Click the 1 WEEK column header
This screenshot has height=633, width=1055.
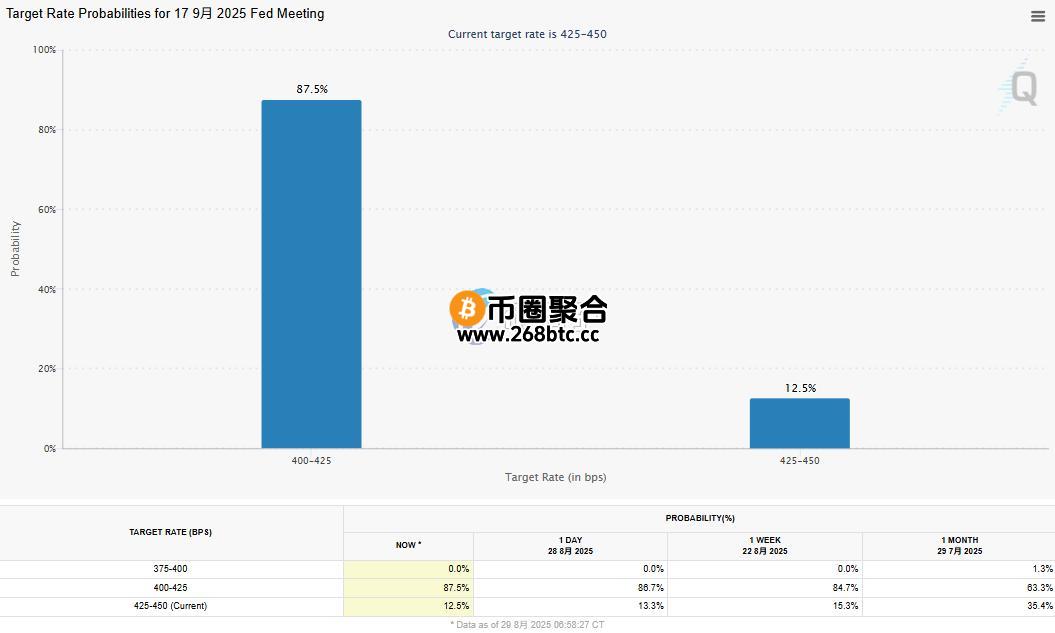click(764, 546)
